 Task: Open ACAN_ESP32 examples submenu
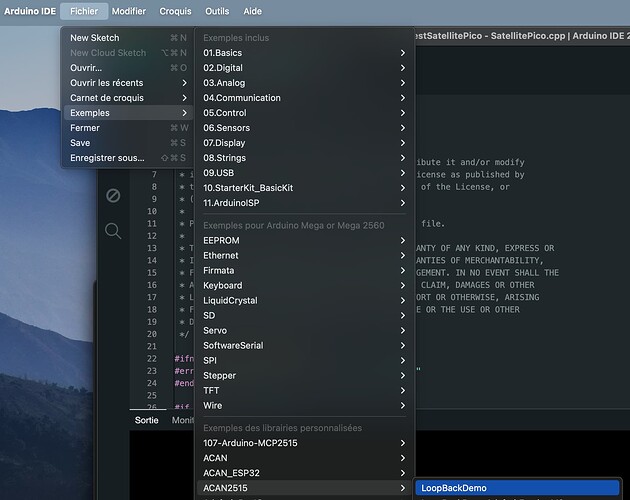coord(305,473)
